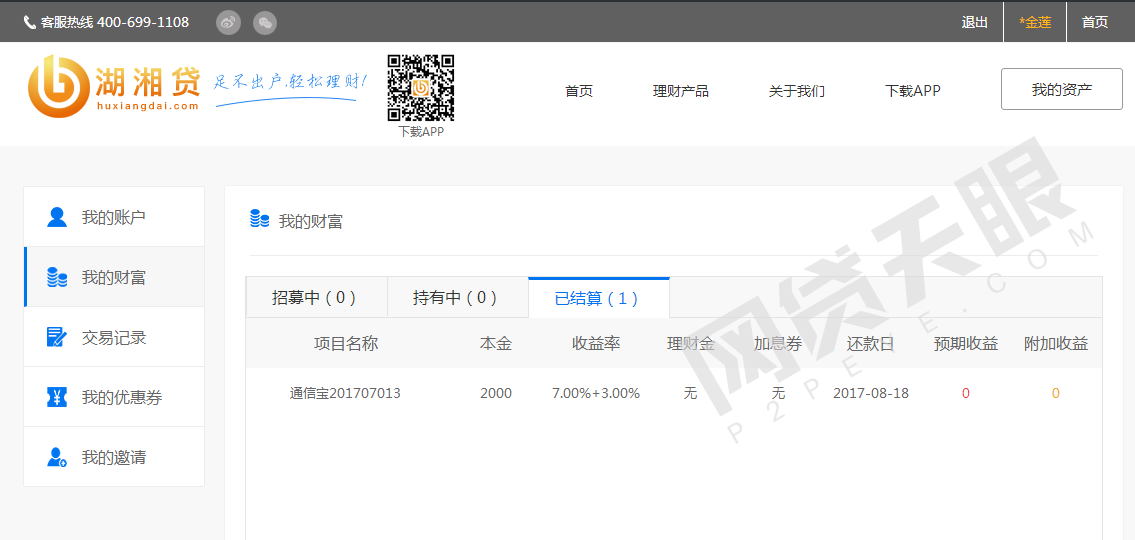1135x540 pixels.
Task: Click the 本金 column header
Action: tap(496, 344)
